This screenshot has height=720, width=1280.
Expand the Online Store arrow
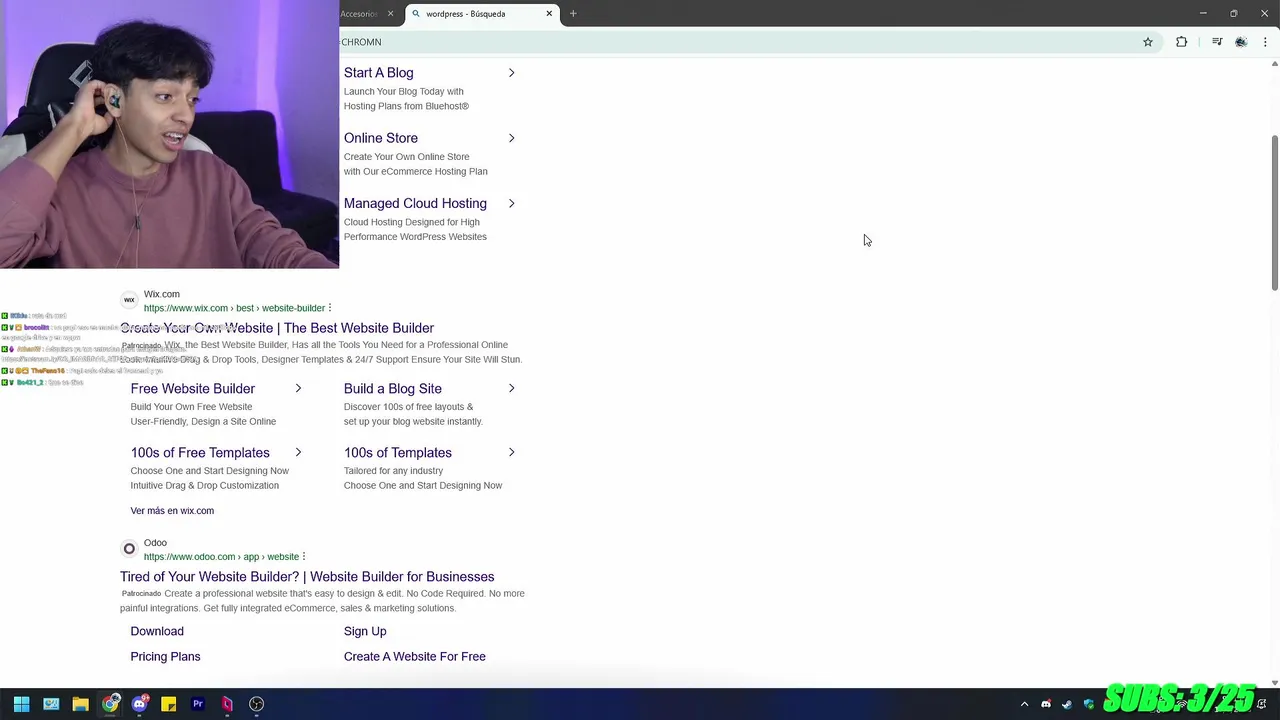pos(511,138)
